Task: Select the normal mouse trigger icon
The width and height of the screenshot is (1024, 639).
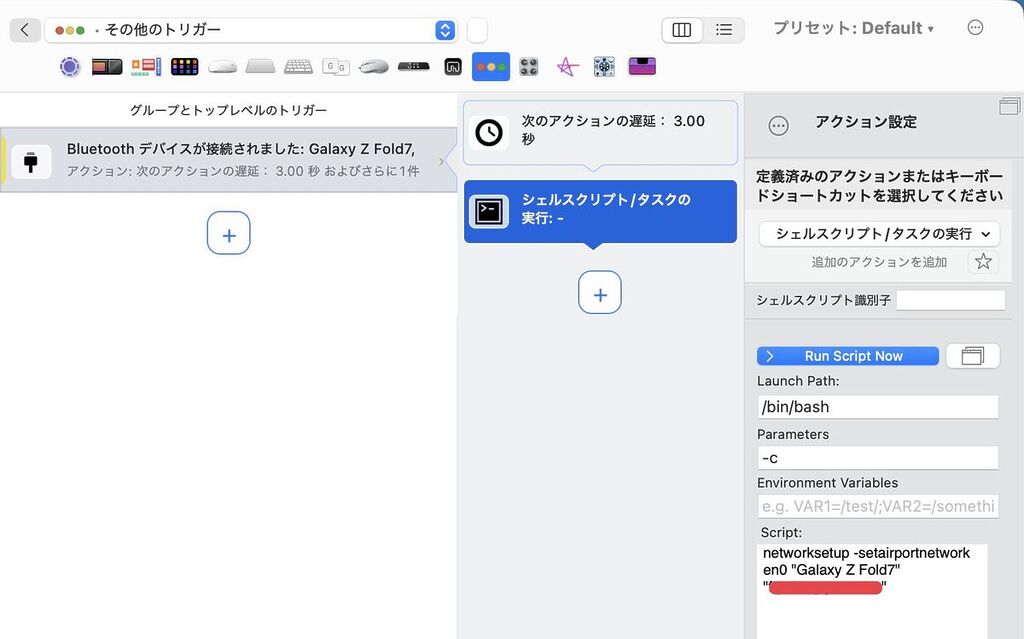Action: 374,67
